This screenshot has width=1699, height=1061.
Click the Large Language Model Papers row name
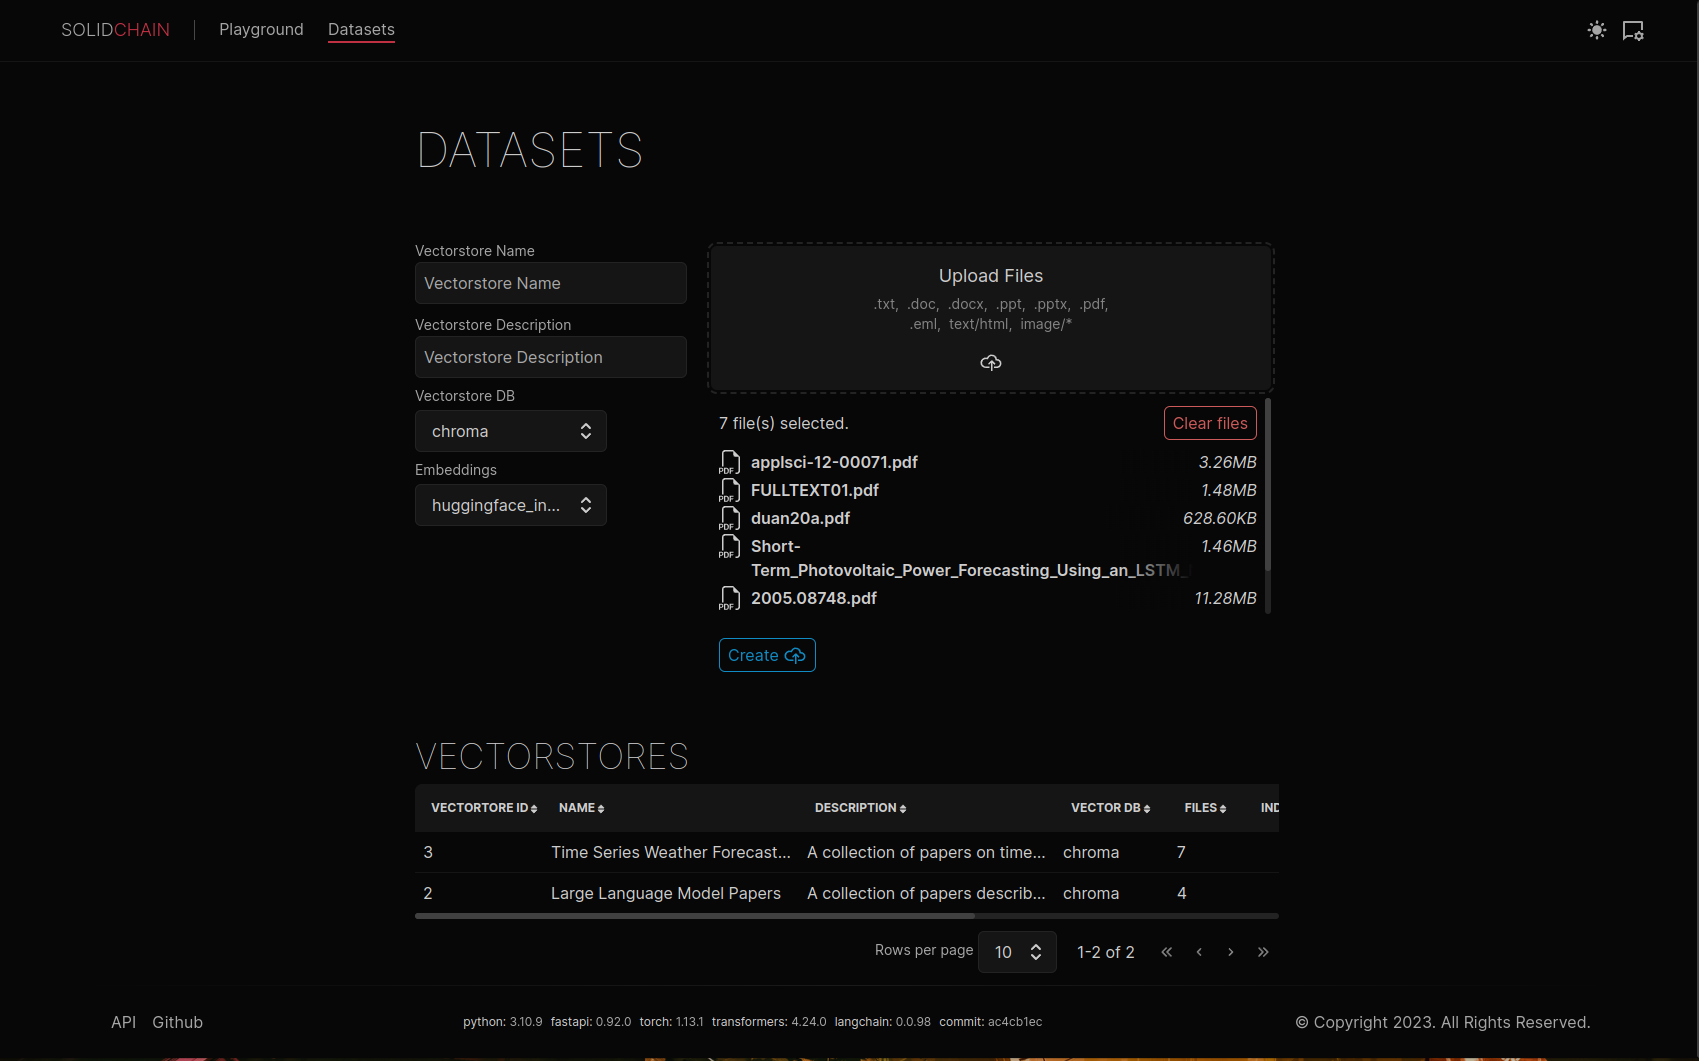point(666,893)
